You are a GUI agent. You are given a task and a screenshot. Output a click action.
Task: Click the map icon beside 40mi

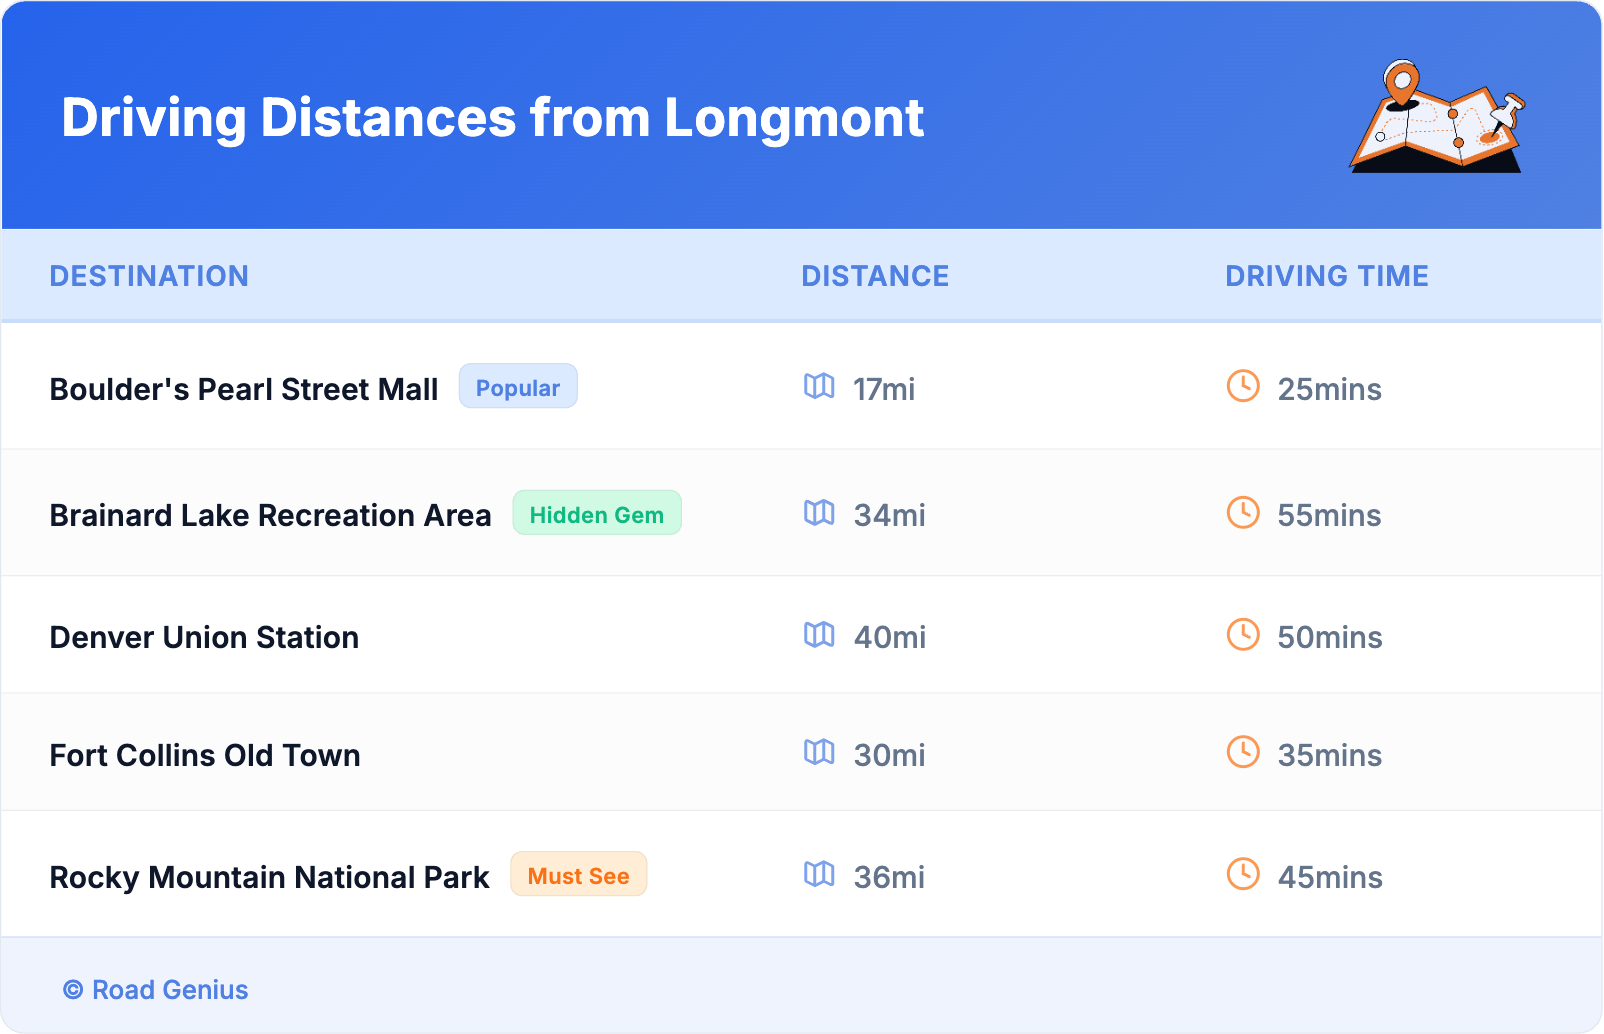pos(819,635)
